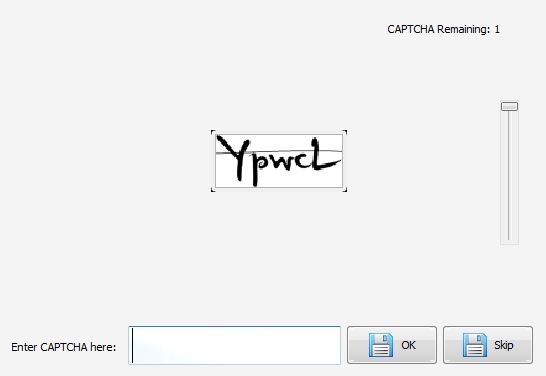
Task: Confirm the CAPTCHA with the OK button
Action: point(392,345)
